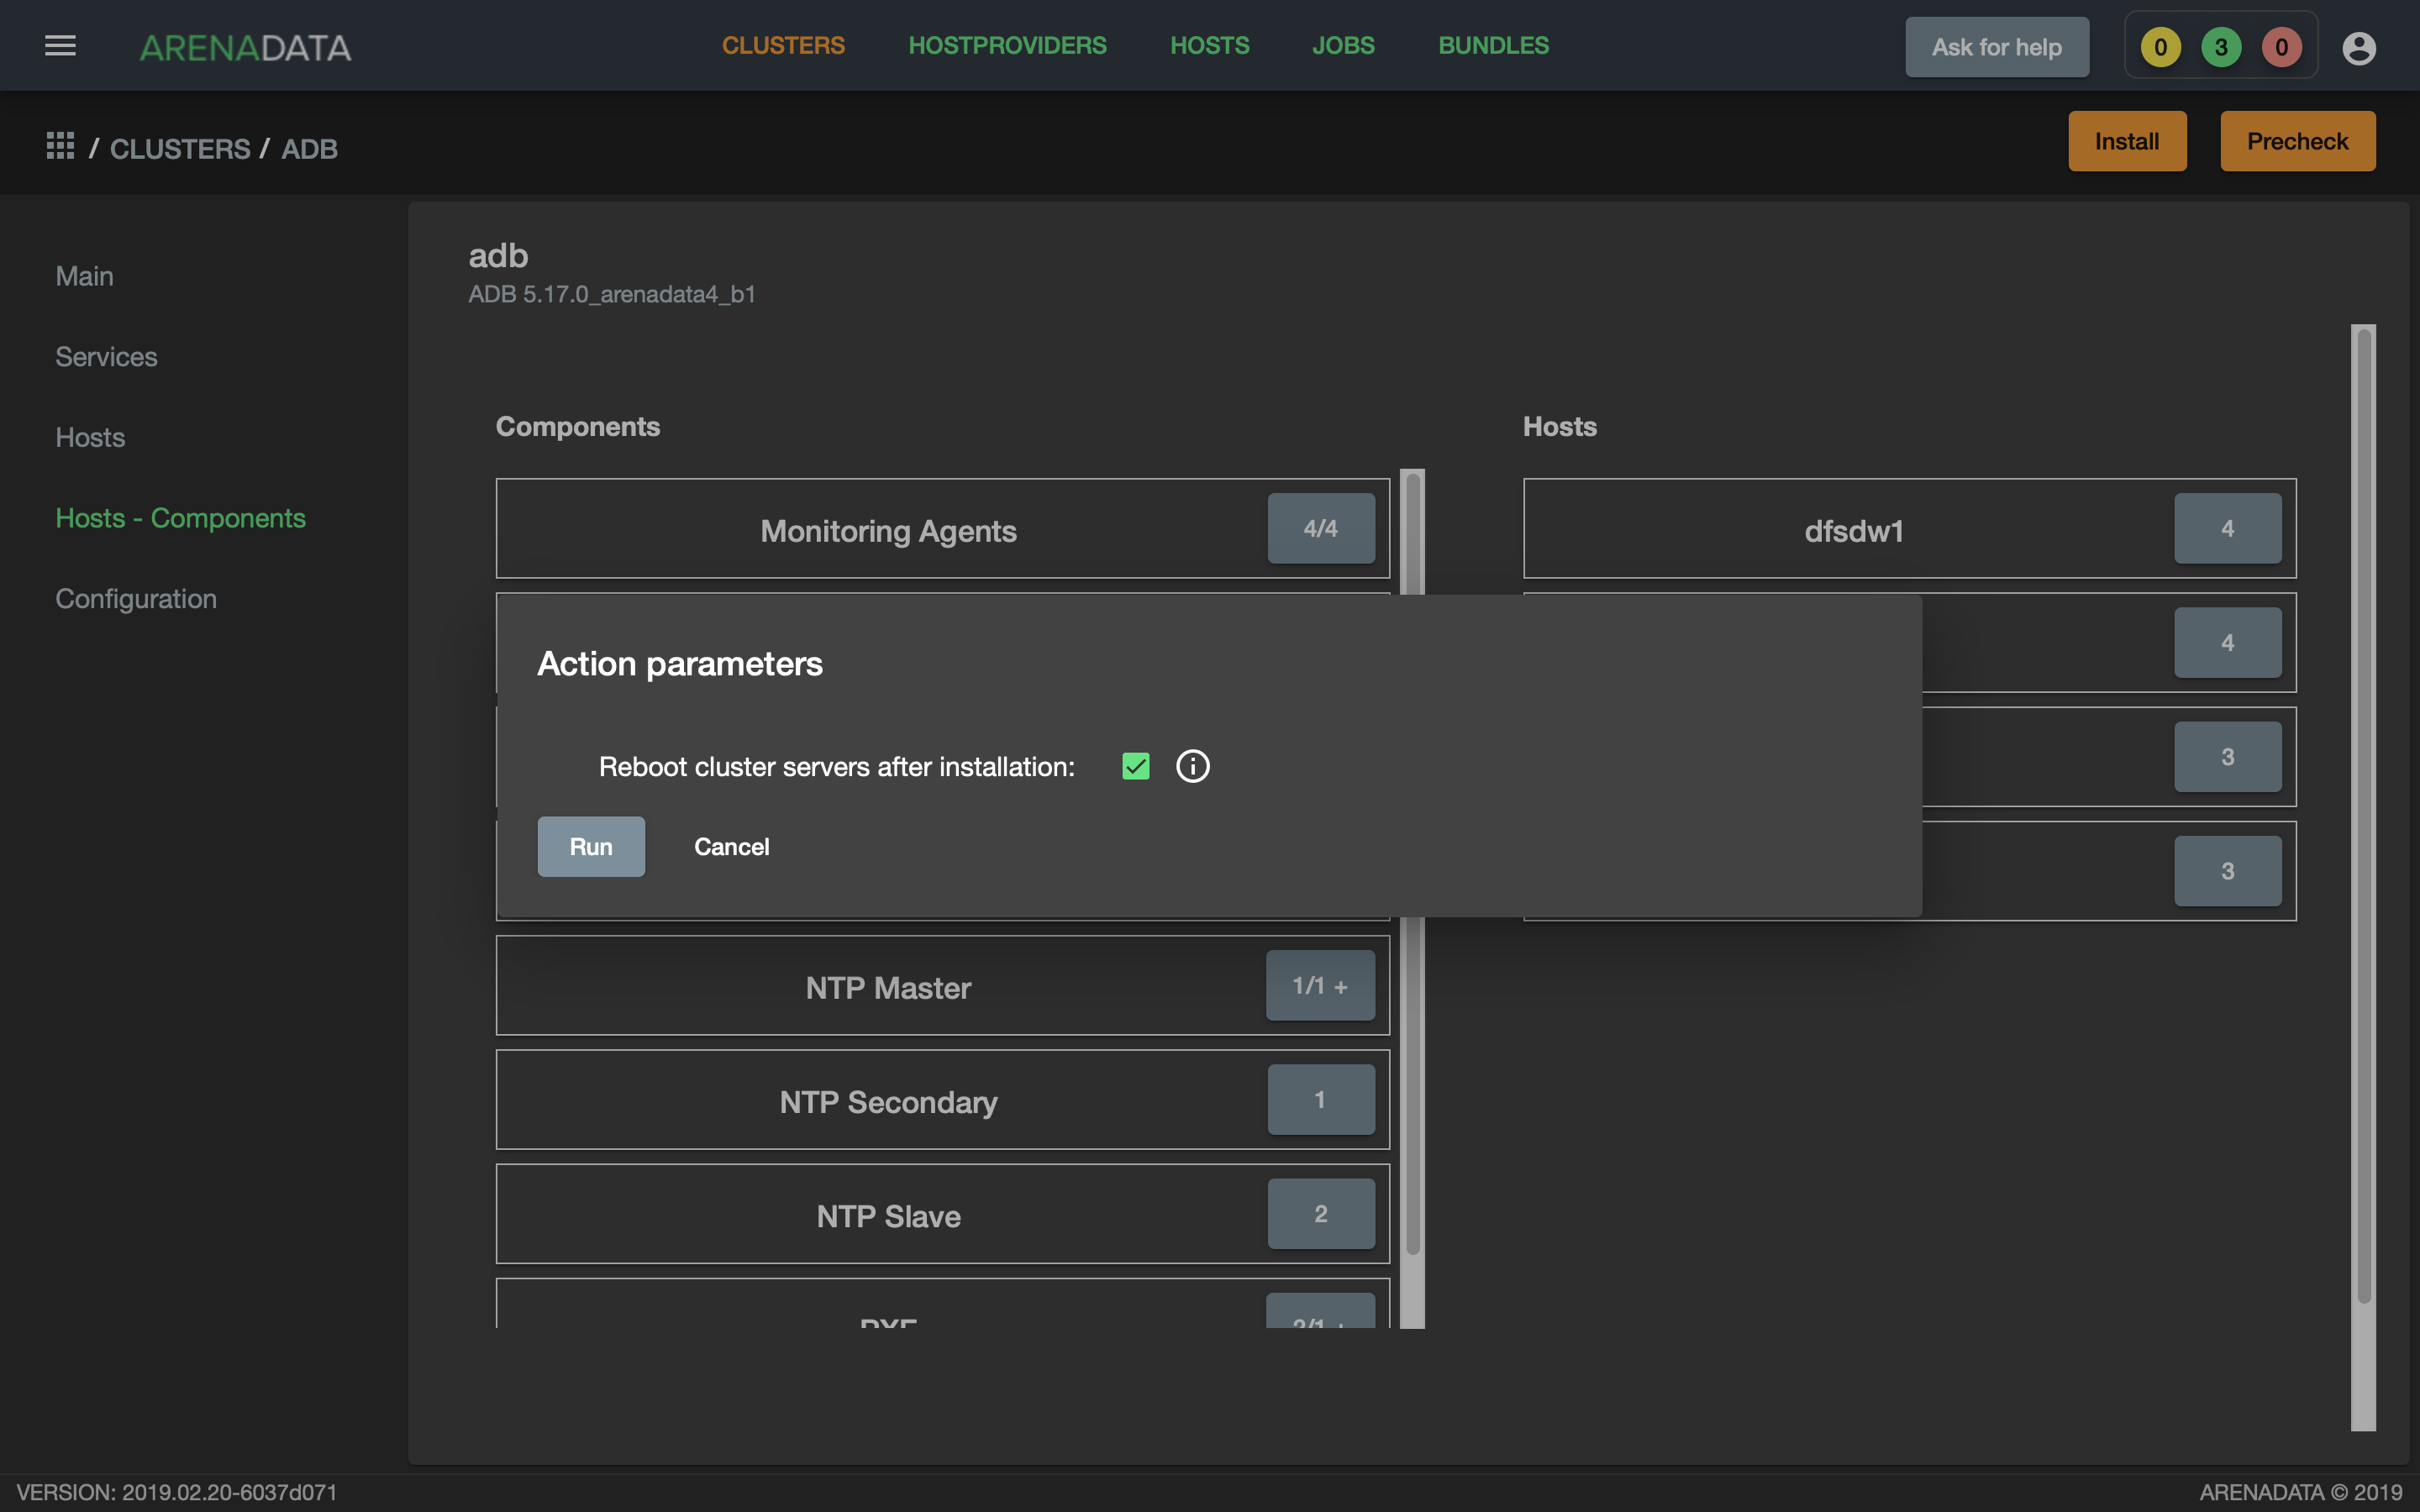Click the green status counter badge
Viewport: 2420px width, 1512px height.
click(x=2221, y=47)
